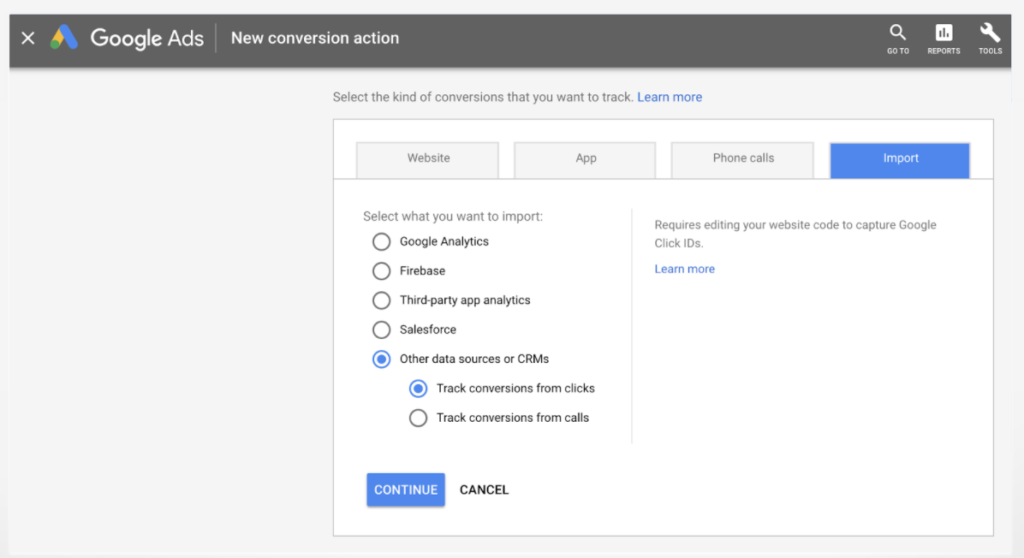Select the Salesforce radio button
This screenshot has height=558, width=1024.
[x=381, y=330]
